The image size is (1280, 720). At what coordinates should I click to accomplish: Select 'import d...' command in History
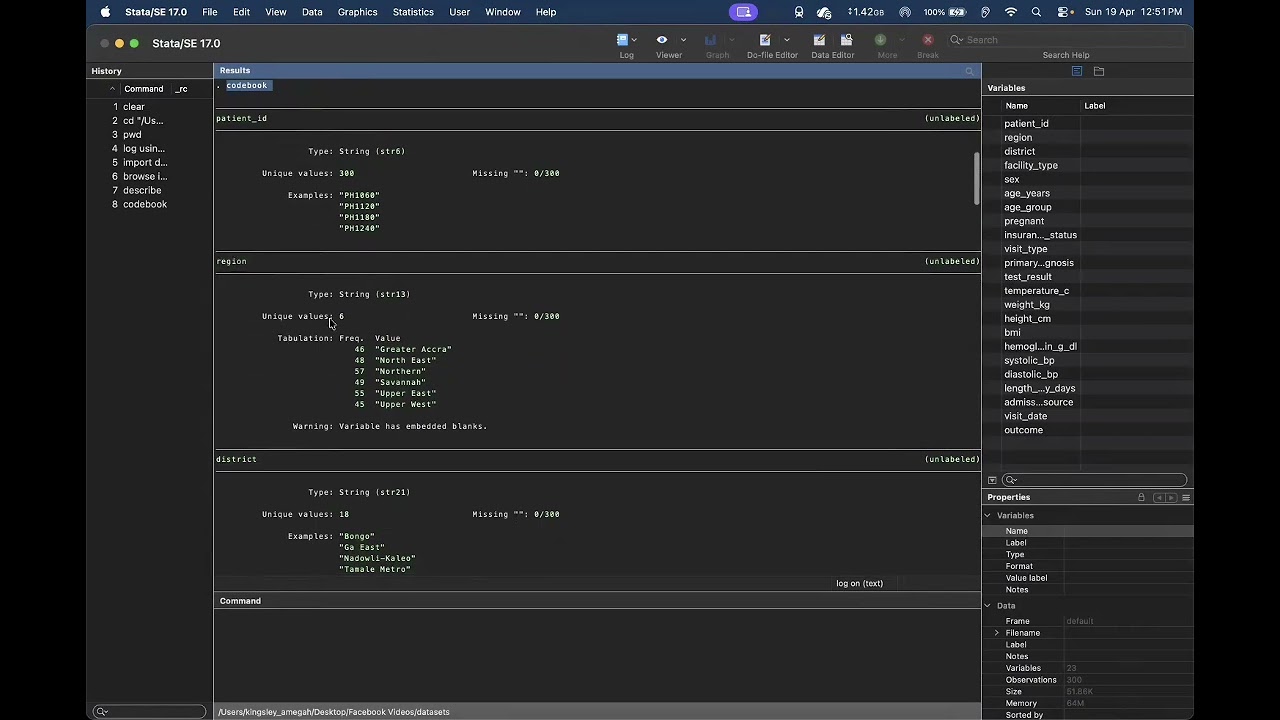click(145, 163)
